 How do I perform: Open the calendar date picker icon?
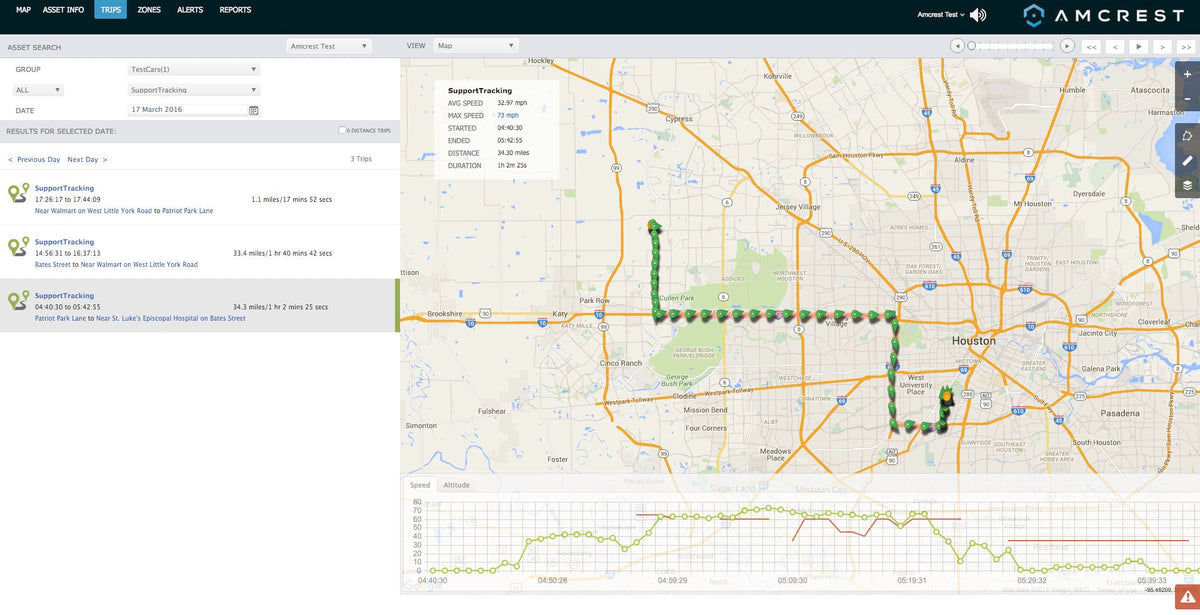254,111
